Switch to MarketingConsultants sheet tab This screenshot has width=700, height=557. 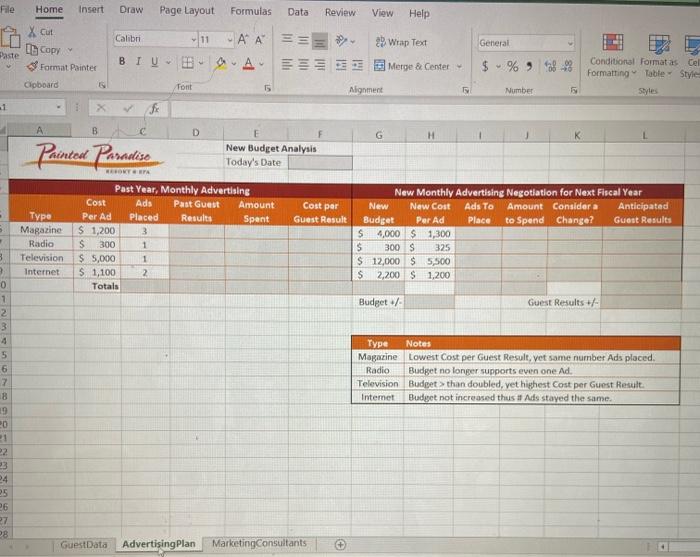tap(259, 543)
